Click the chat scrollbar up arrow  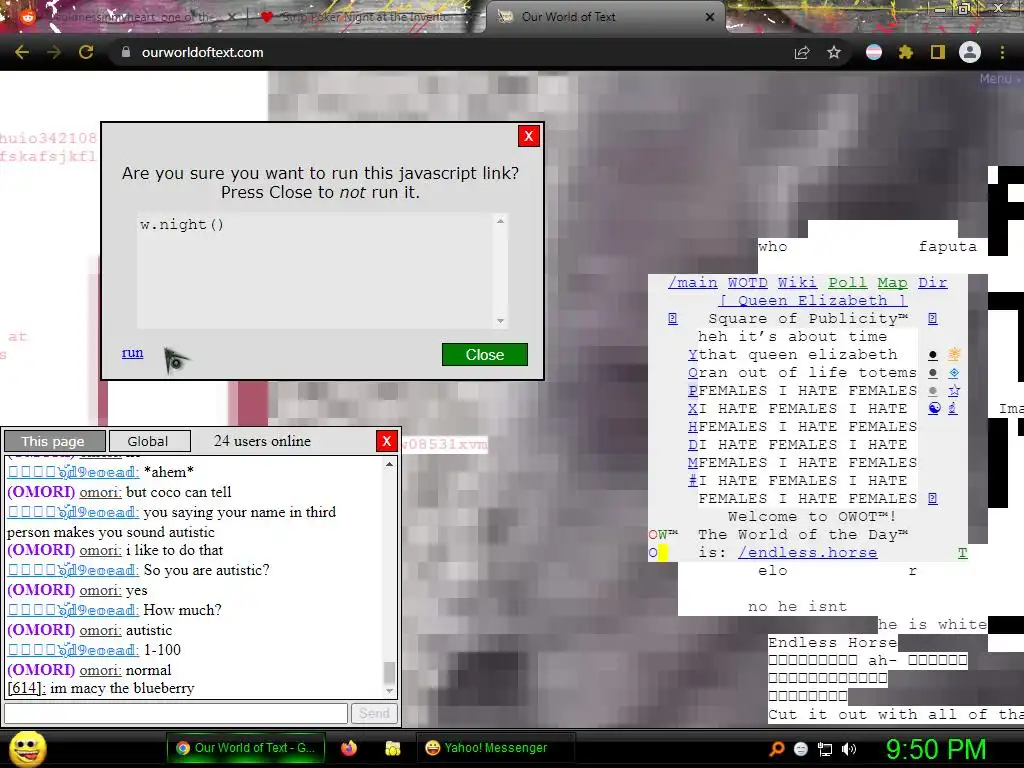389,464
